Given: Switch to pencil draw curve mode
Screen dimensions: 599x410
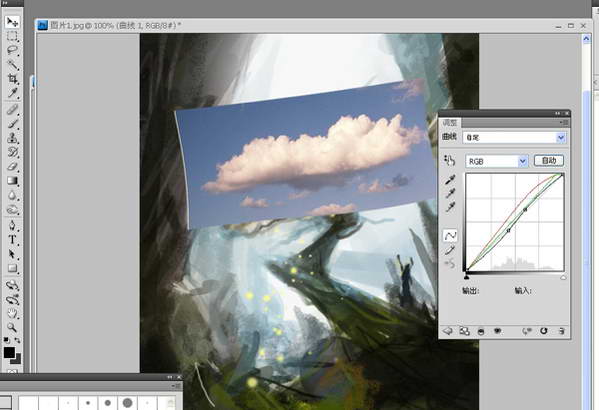Looking at the screenshot, I should pos(450,250).
